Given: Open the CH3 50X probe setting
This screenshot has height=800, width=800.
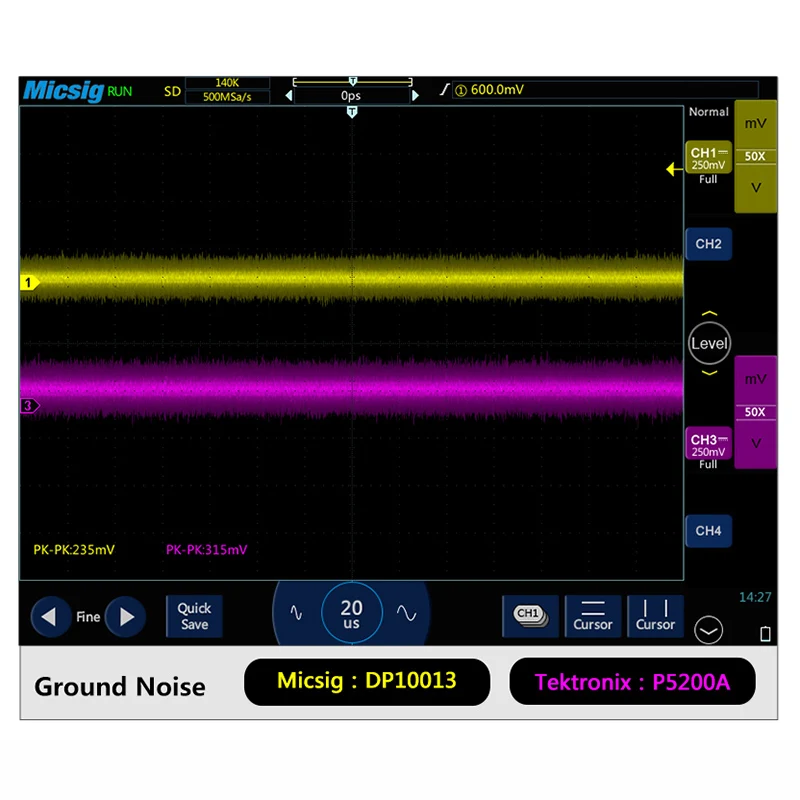Looking at the screenshot, I should pyautogui.click(x=755, y=412).
